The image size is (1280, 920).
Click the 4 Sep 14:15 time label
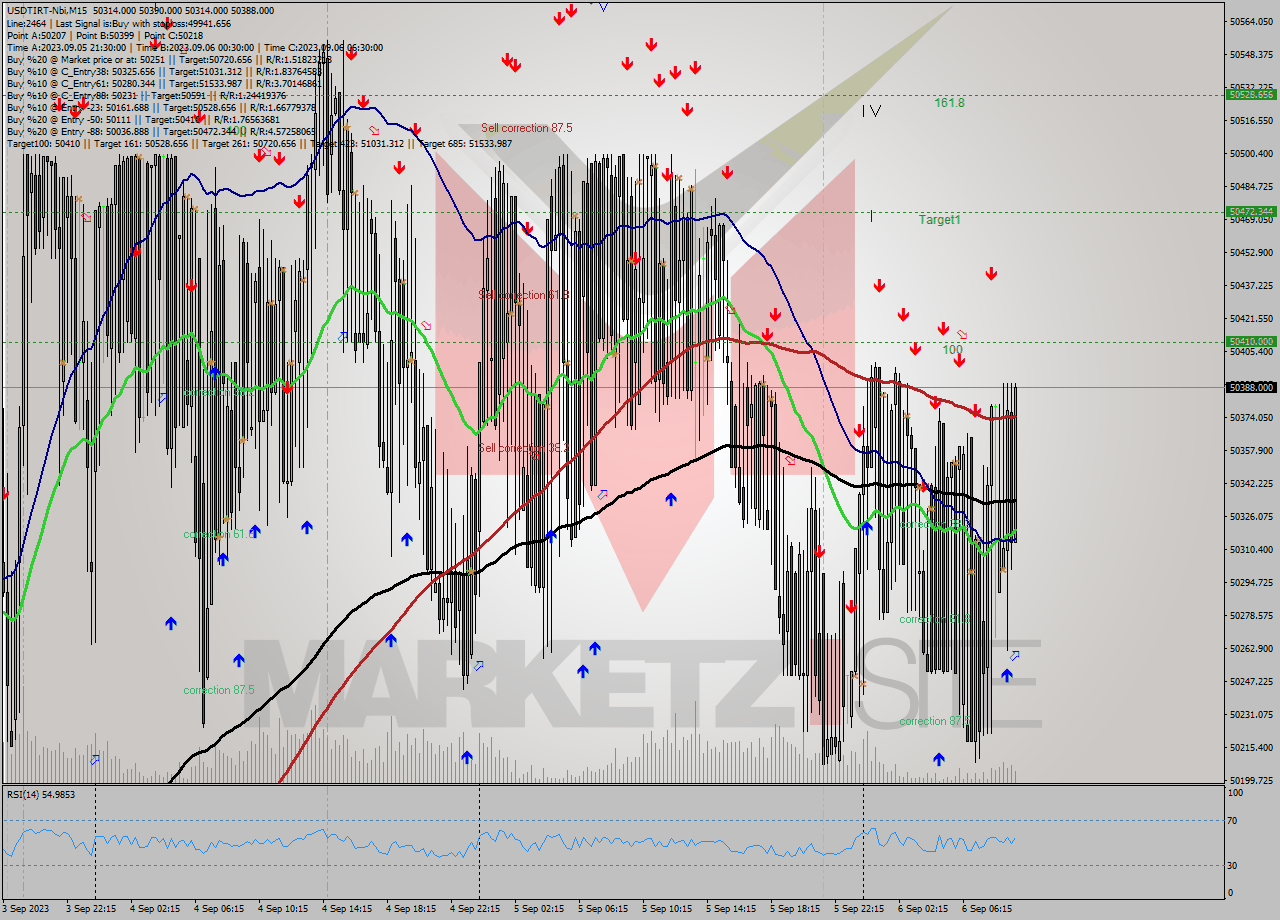click(x=347, y=909)
